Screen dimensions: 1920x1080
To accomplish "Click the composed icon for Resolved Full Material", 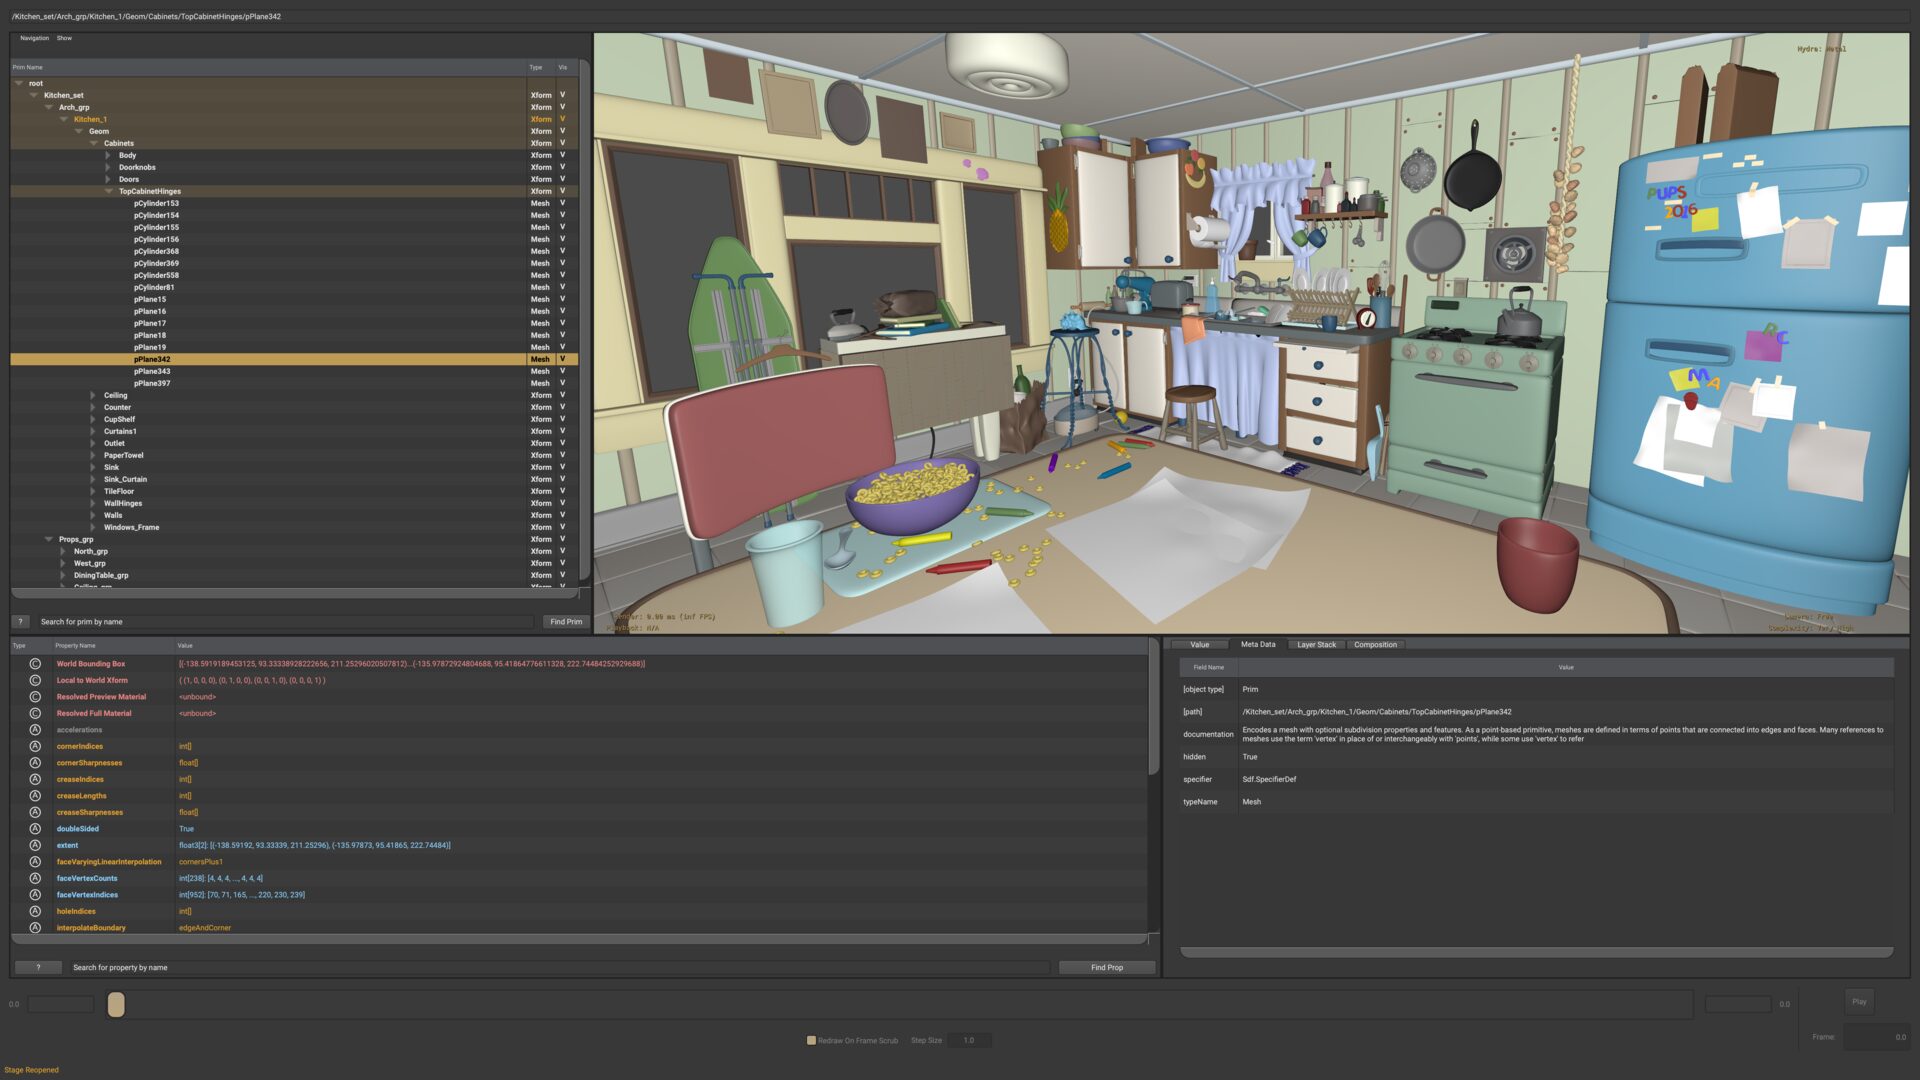I will click(35, 713).
